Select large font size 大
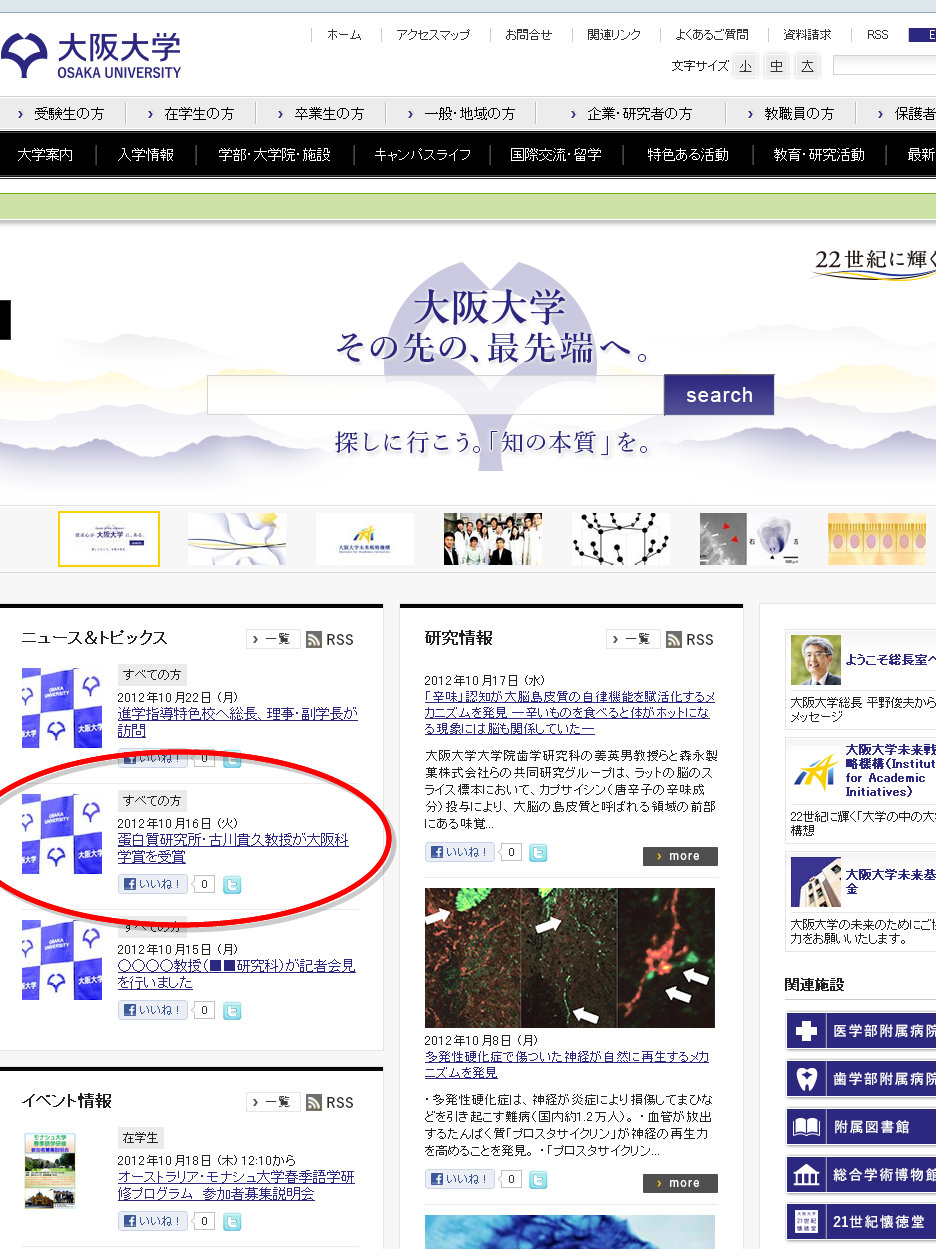Image resolution: width=936 pixels, height=1249 pixels. (807, 67)
